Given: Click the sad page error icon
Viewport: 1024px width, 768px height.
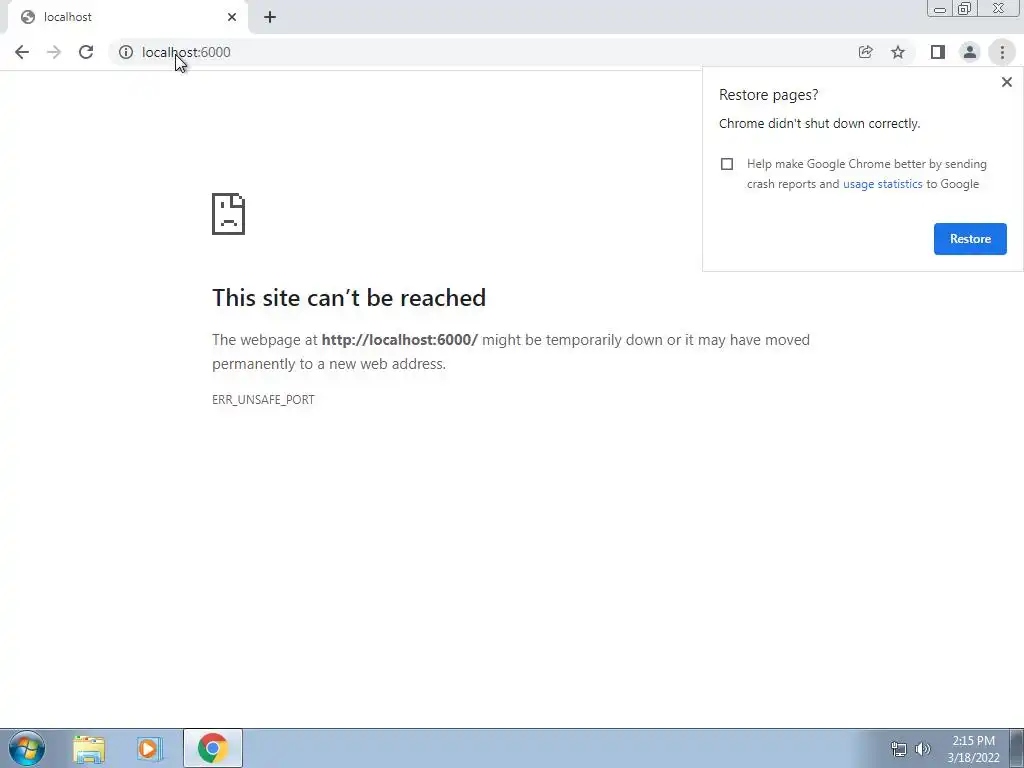Looking at the screenshot, I should [229, 214].
